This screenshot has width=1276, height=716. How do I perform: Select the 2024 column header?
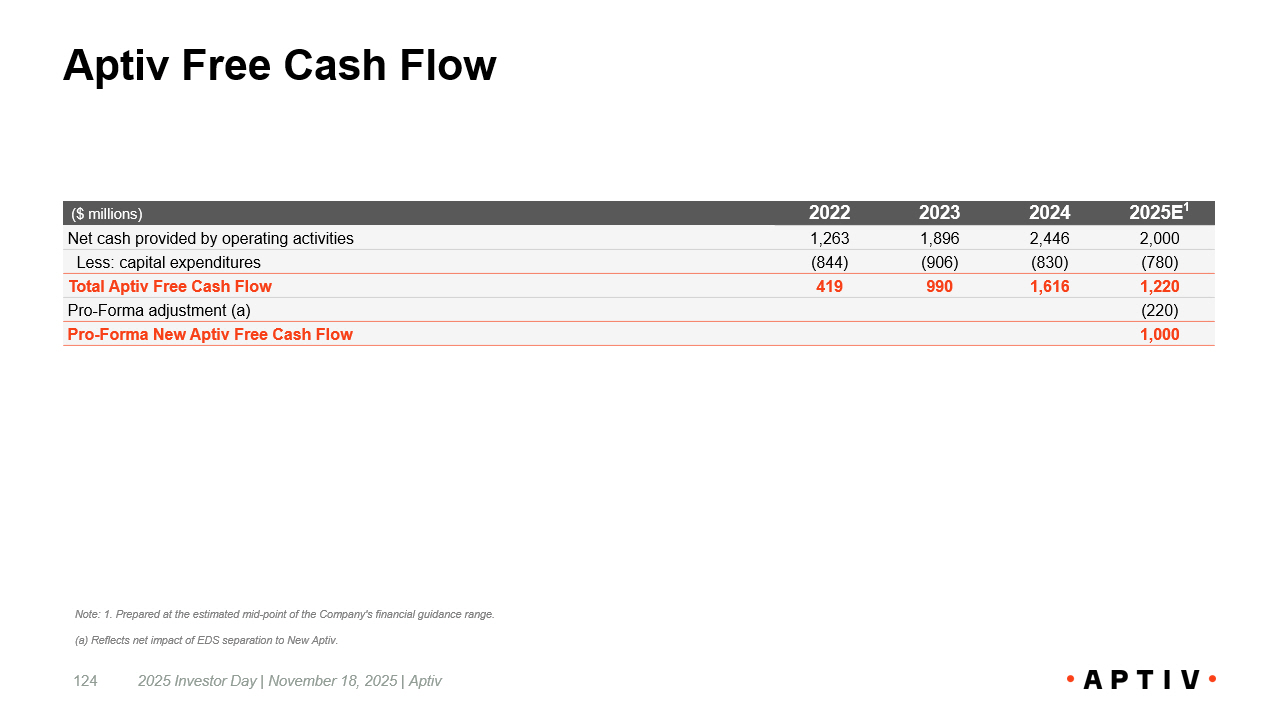click(1049, 213)
